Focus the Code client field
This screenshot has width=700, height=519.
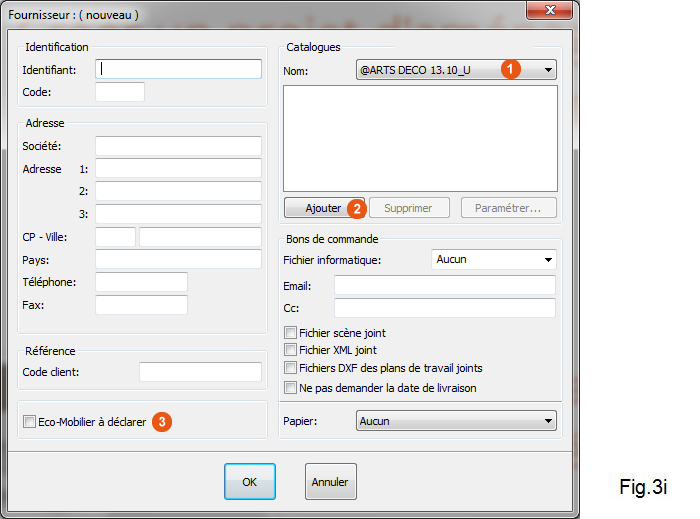(200, 372)
